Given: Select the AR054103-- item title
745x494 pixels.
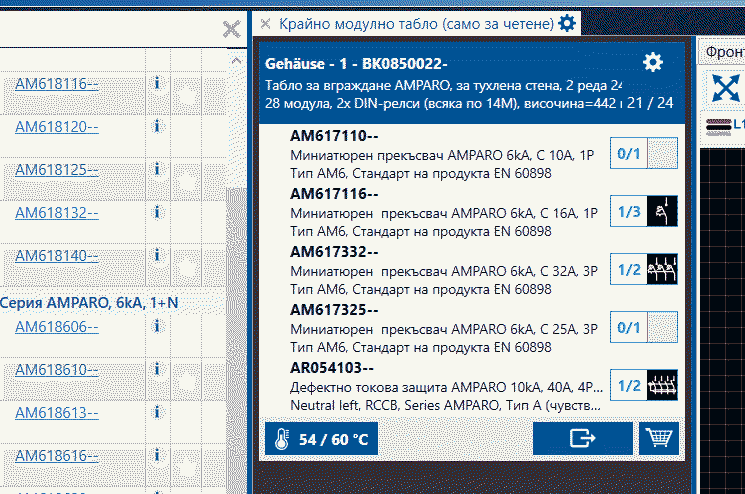Looking at the screenshot, I should tap(332, 368).
